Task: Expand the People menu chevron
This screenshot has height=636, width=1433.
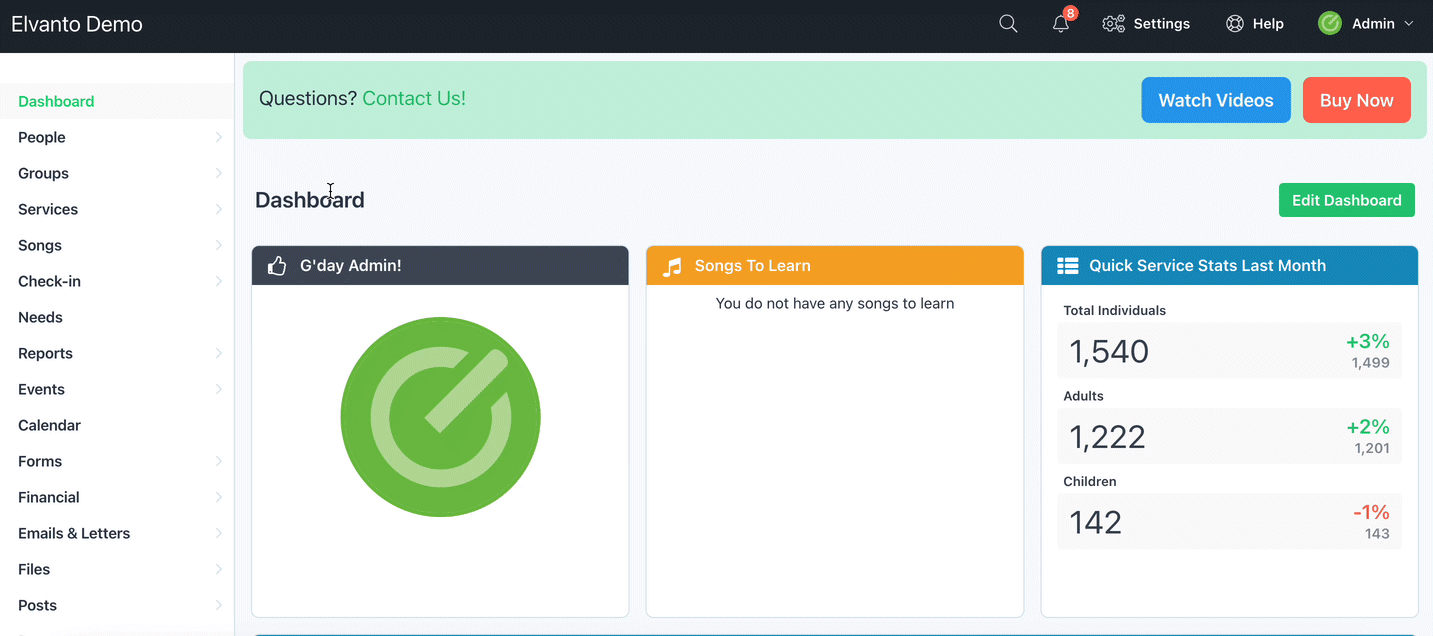Action: tap(218, 137)
